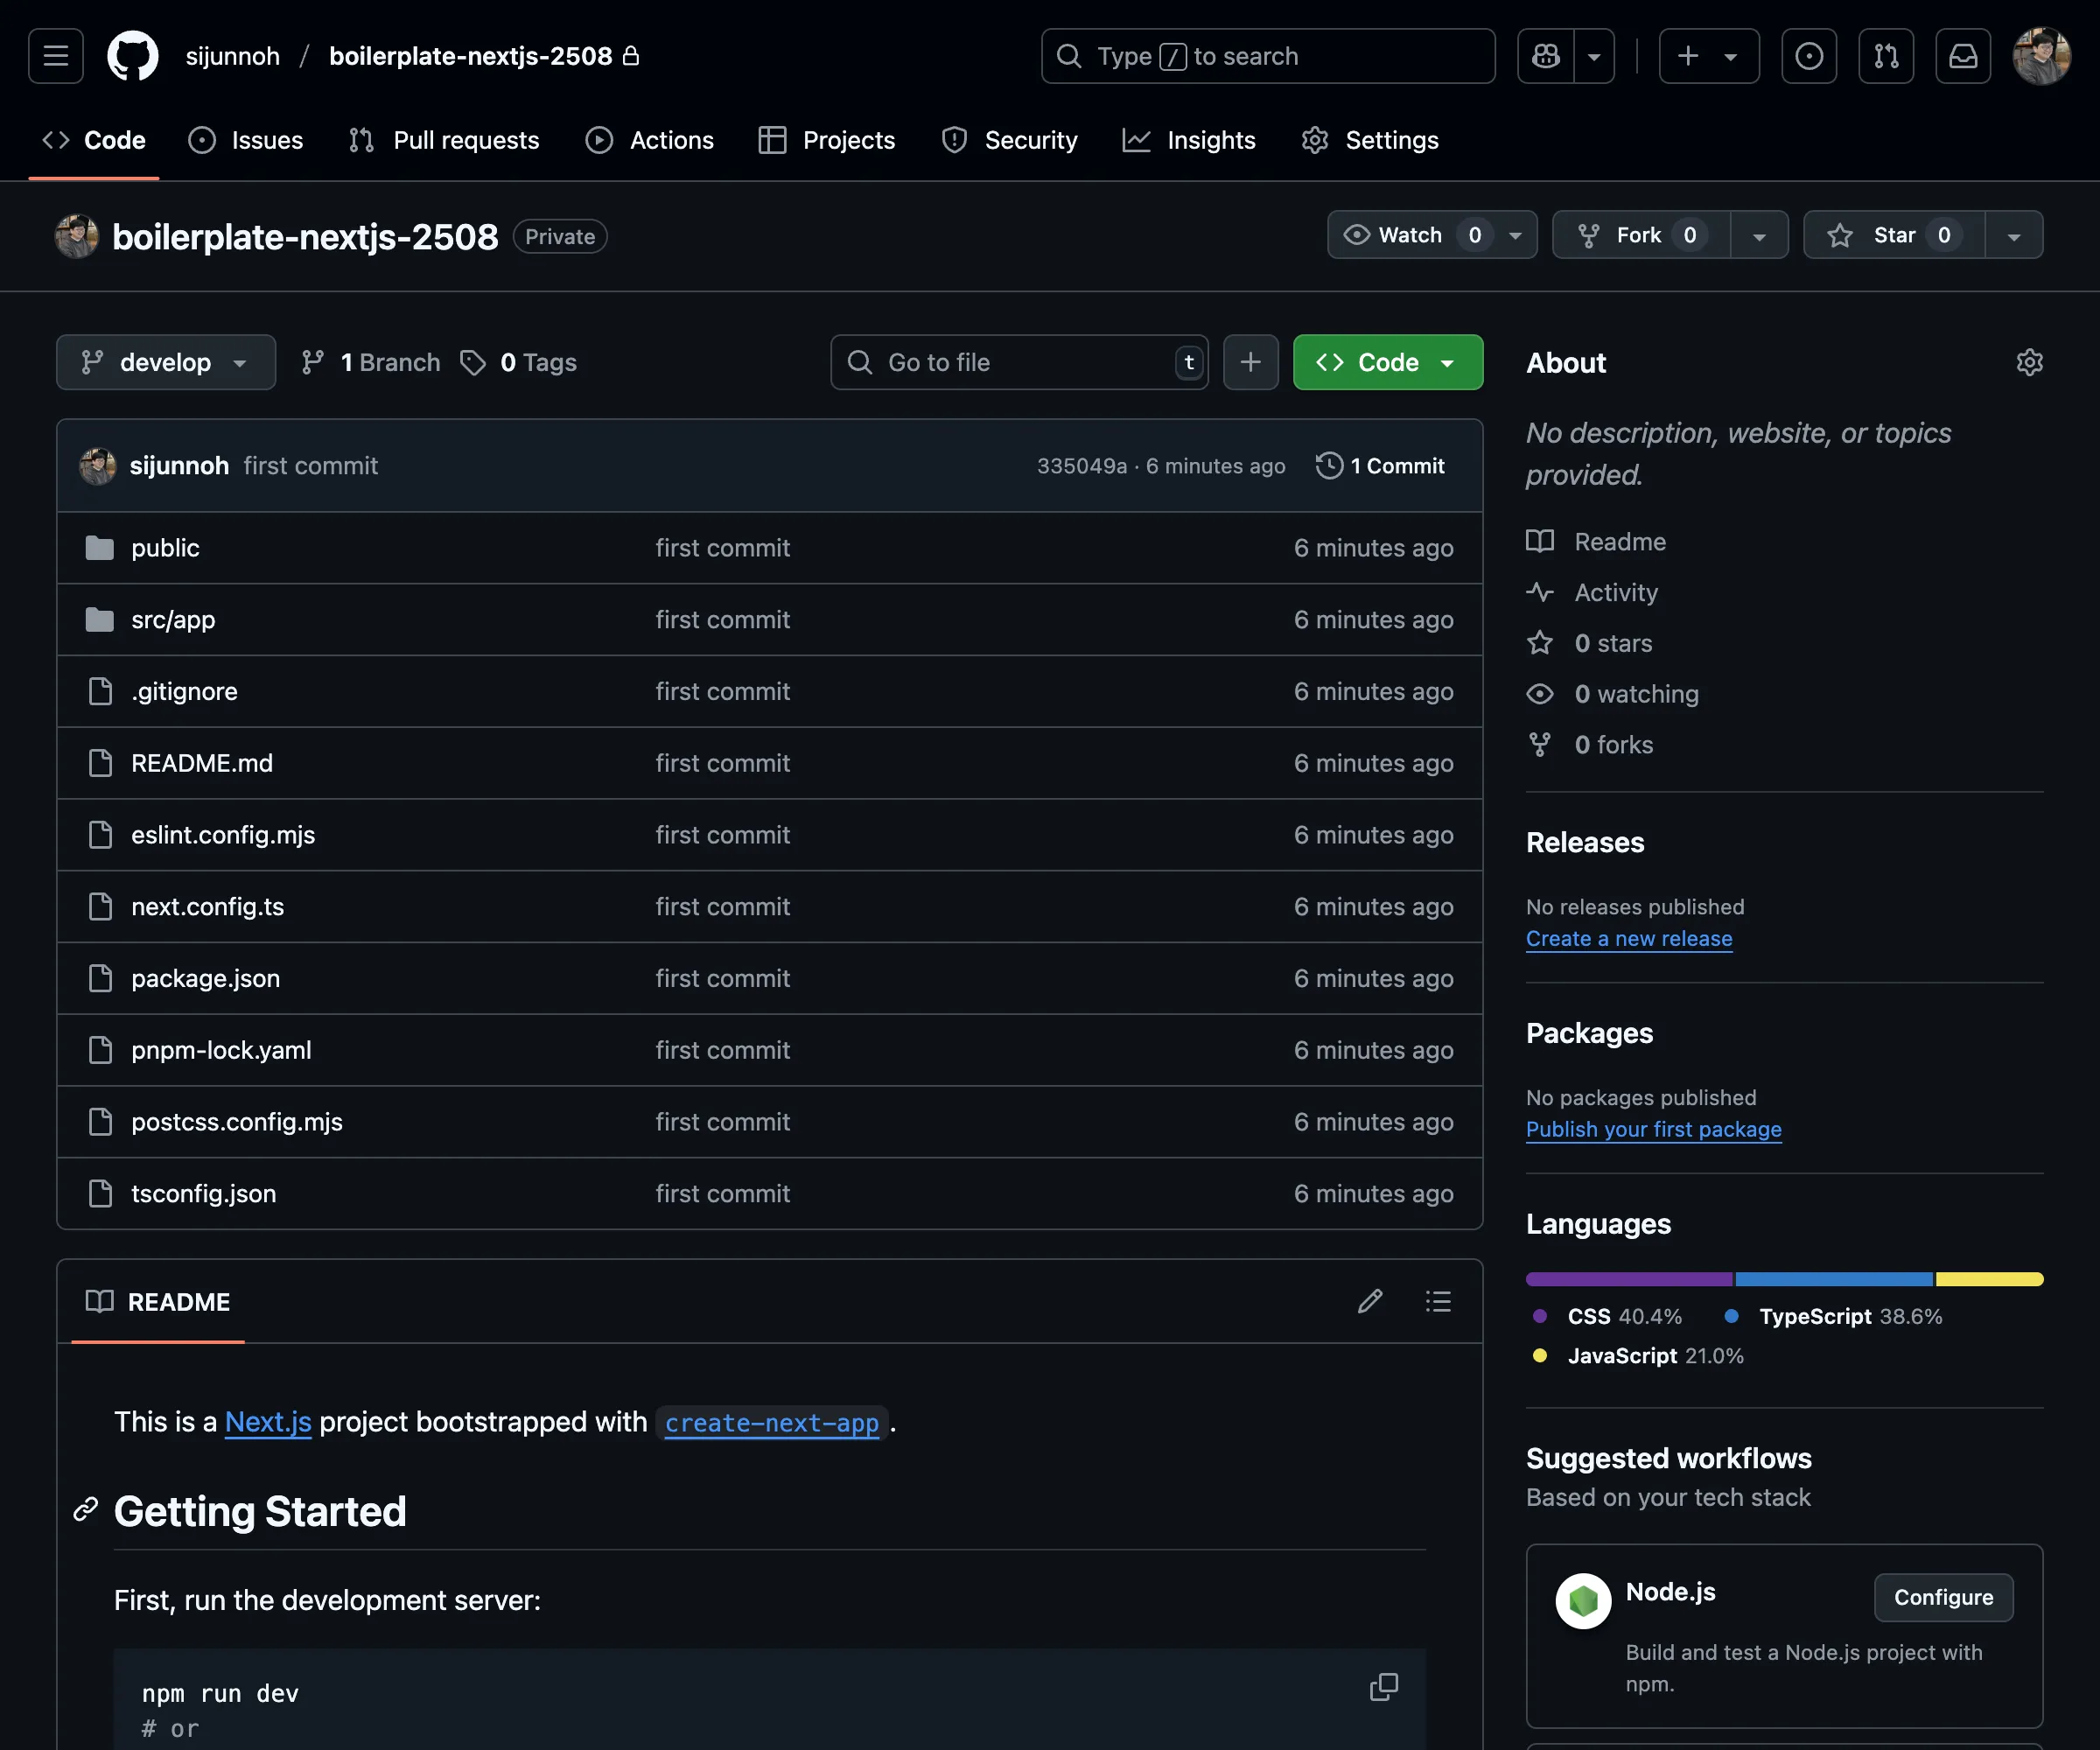Fork the repository with Fork button
Viewport: 2100px width, 1750px height.
[1641, 235]
